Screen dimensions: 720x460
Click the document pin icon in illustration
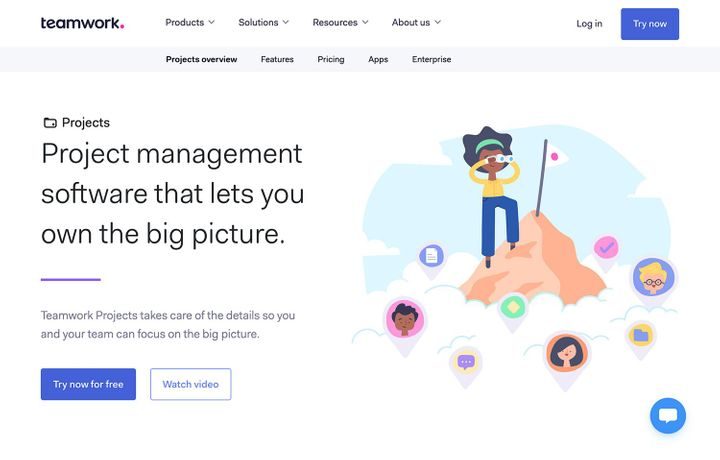pyautogui.click(x=431, y=256)
